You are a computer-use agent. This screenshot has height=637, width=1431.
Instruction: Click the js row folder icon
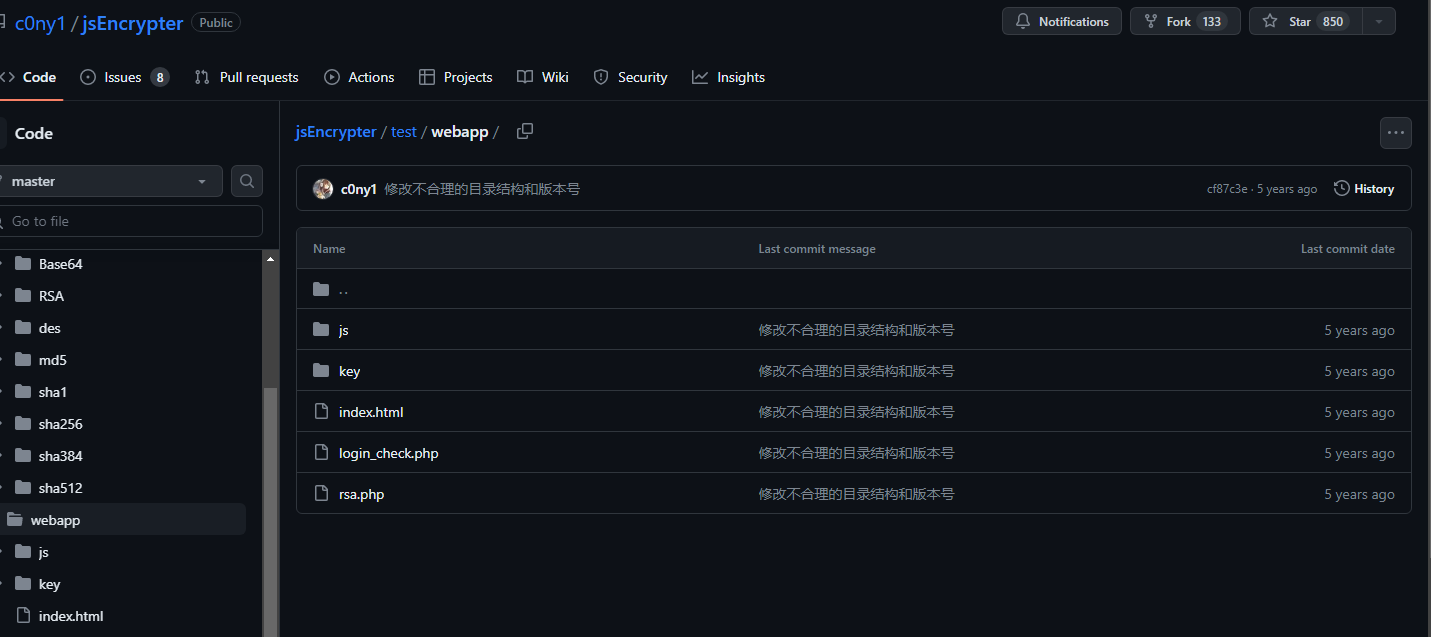(x=321, y=330)
